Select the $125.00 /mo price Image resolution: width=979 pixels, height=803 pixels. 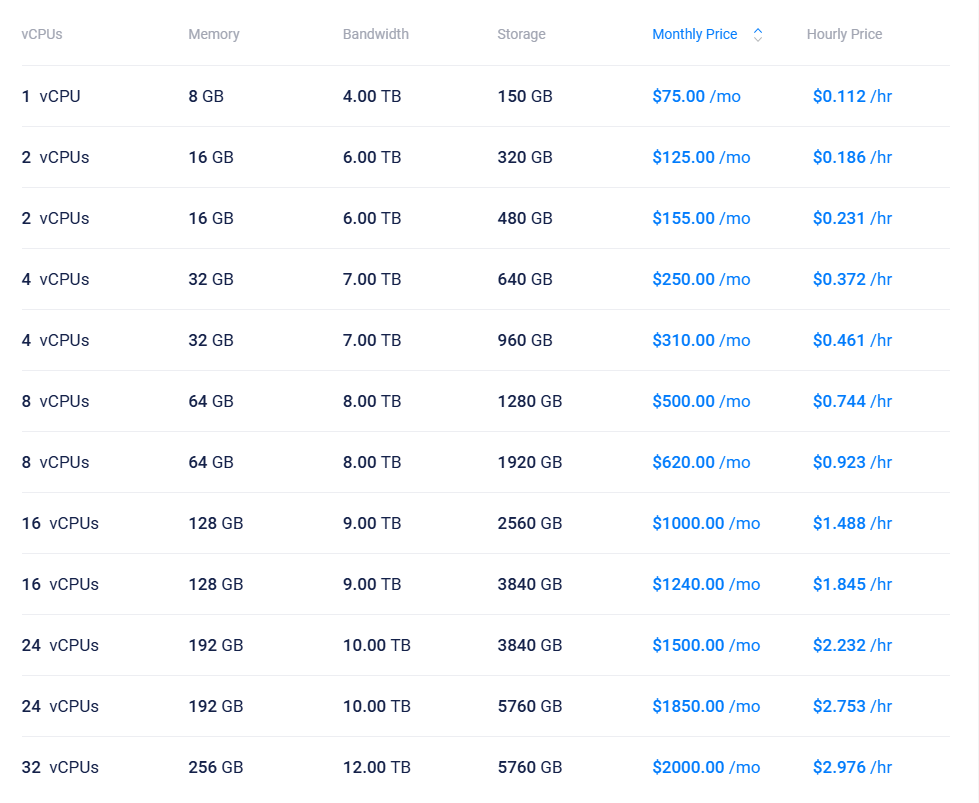(x=701, y=158)
